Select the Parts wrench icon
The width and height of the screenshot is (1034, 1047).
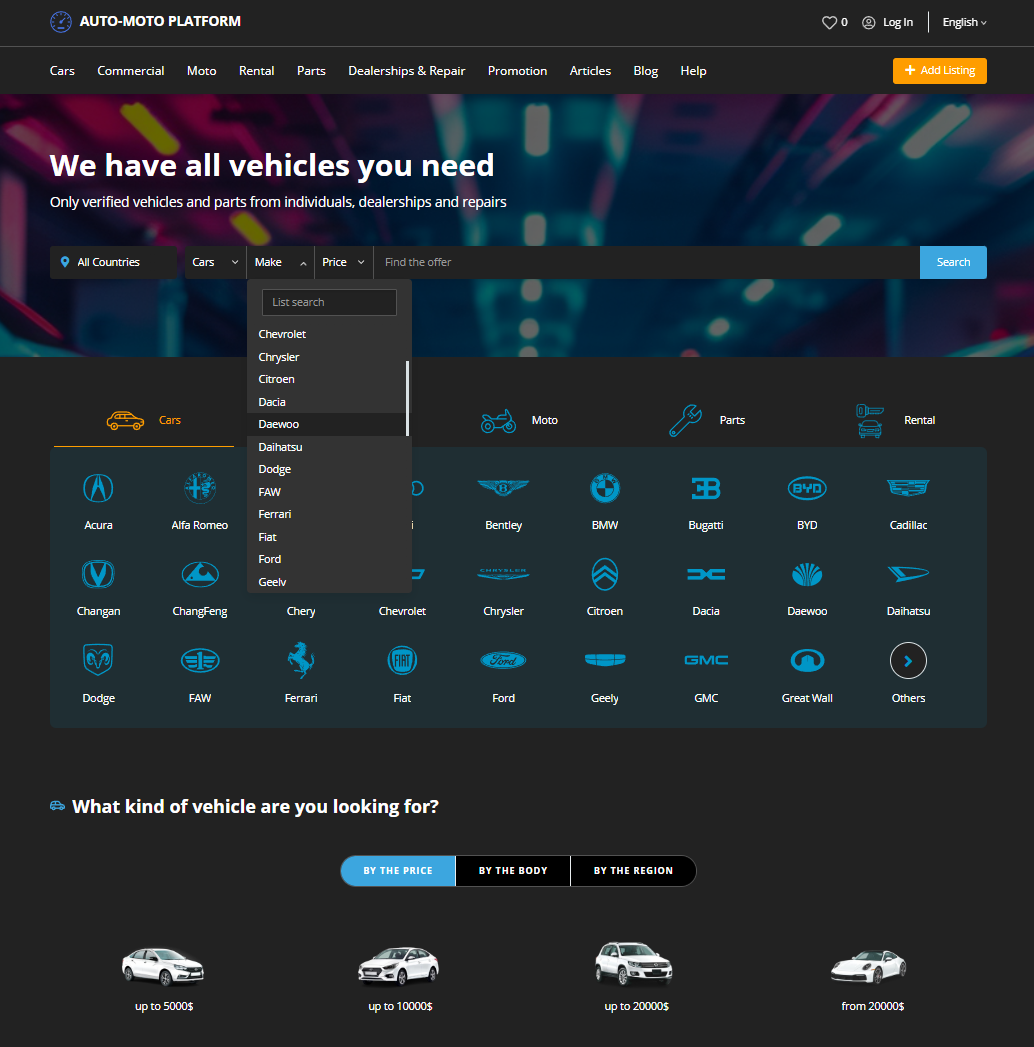pyautogui.click(x=685, y=421)
